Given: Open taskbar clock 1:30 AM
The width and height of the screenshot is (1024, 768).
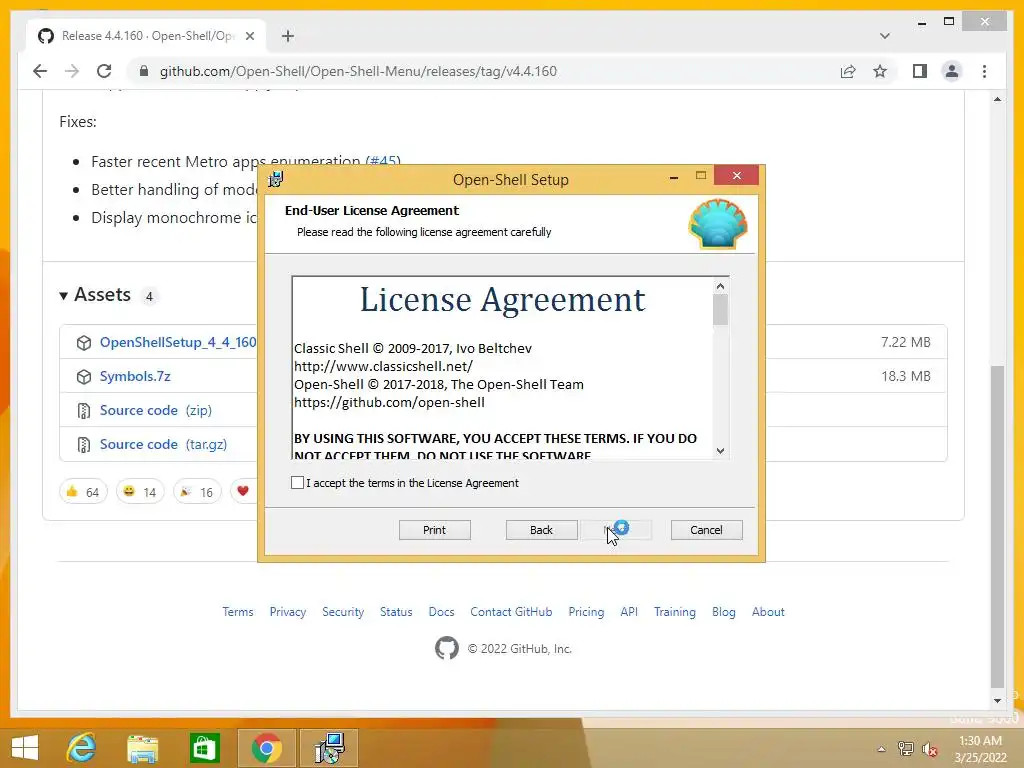Looking at the screenshot, I should click(x=980, y=749).
